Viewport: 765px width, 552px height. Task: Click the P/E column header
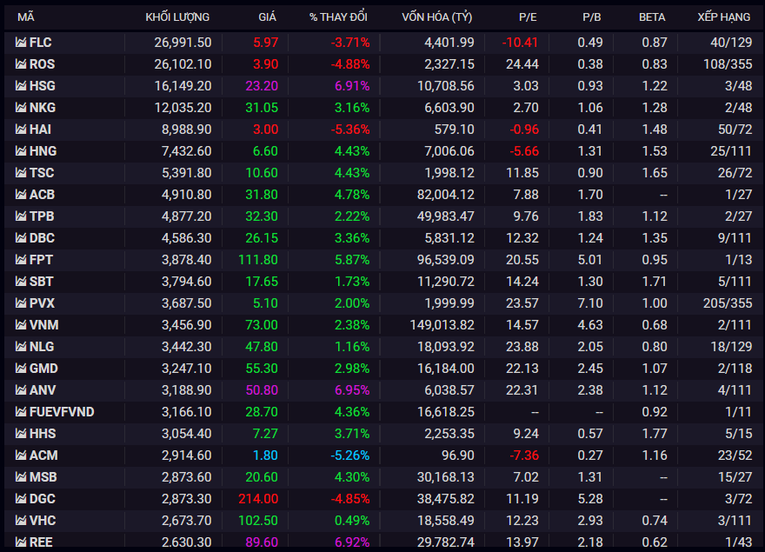(527, 18)
